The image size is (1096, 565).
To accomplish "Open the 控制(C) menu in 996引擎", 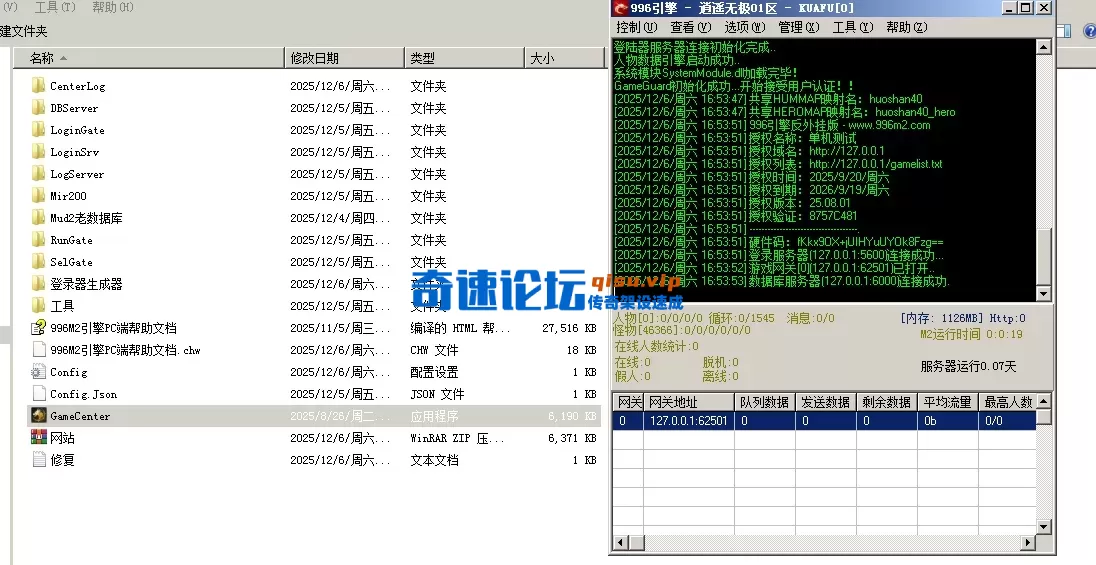I will click(x=636, y=27).
